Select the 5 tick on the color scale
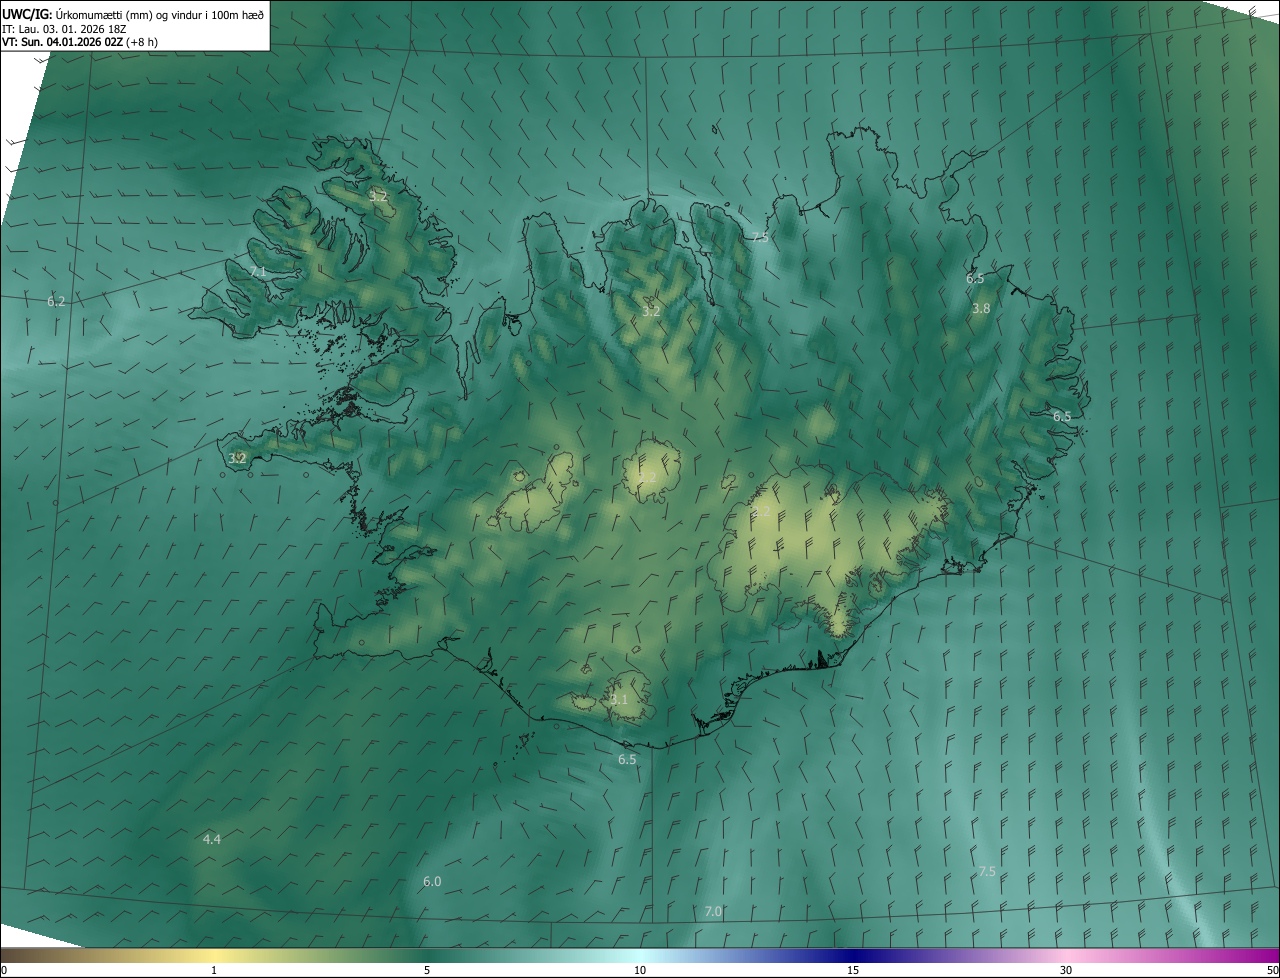This screenshot has height=978, width=1280. tap(427, 970)
